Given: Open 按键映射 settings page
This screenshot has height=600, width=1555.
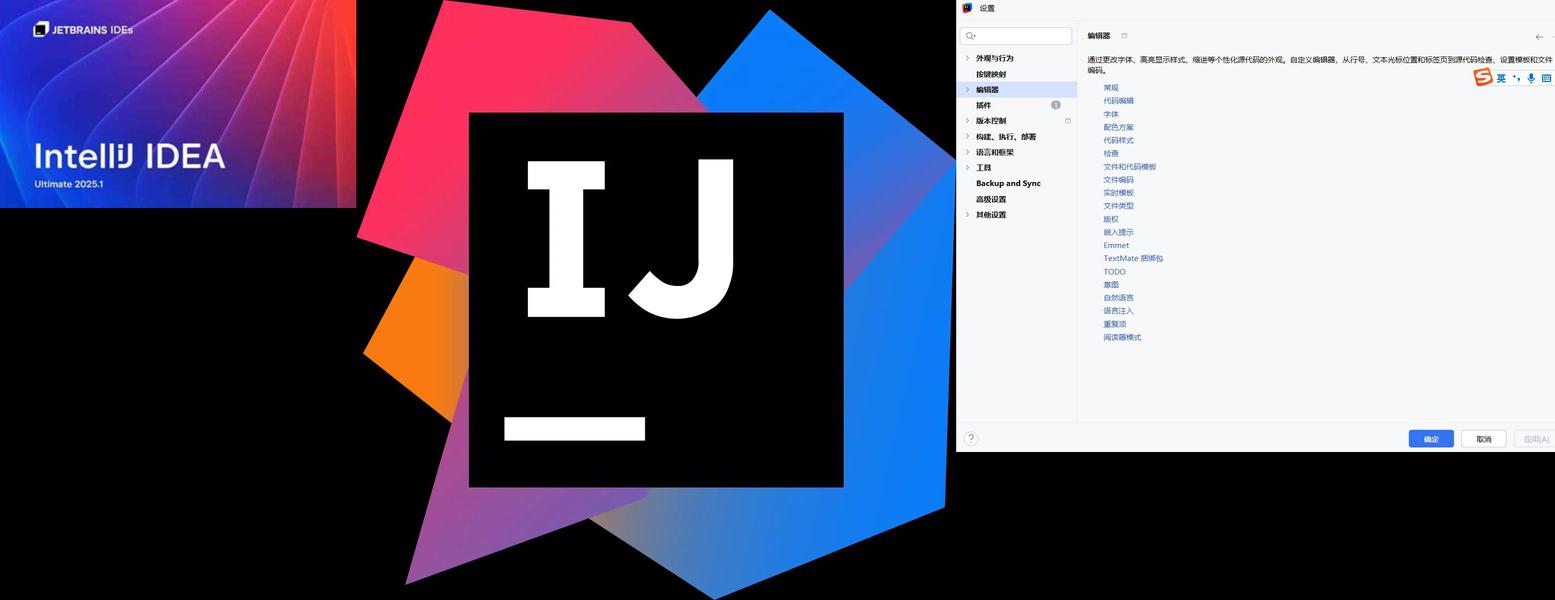Looking at the screenshot, I should click(991, 74).
